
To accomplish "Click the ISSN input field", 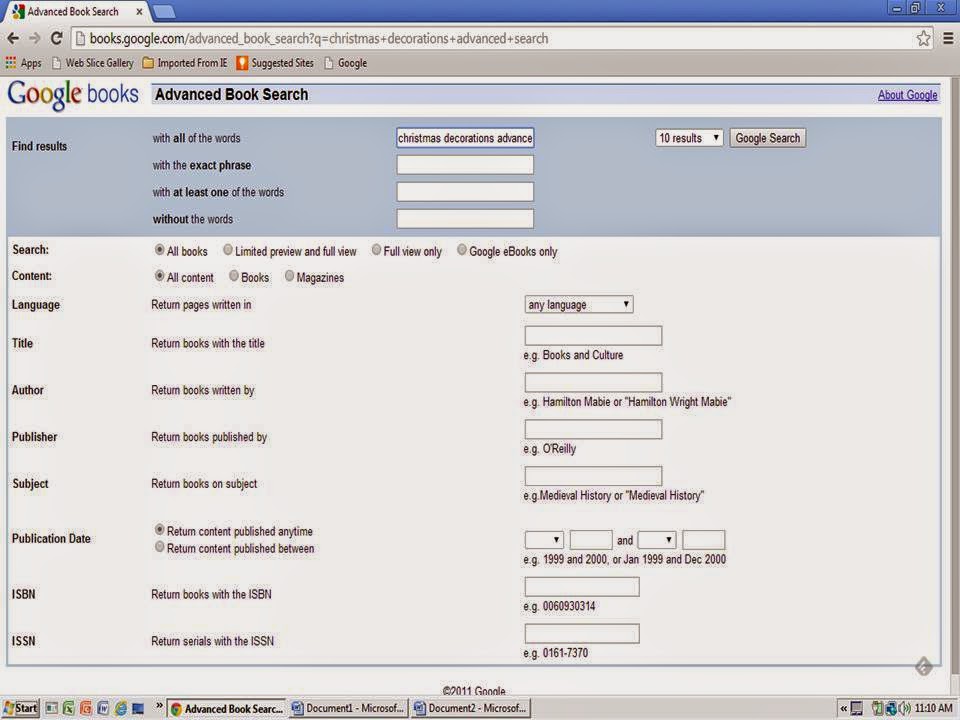I will click(582, 634).
